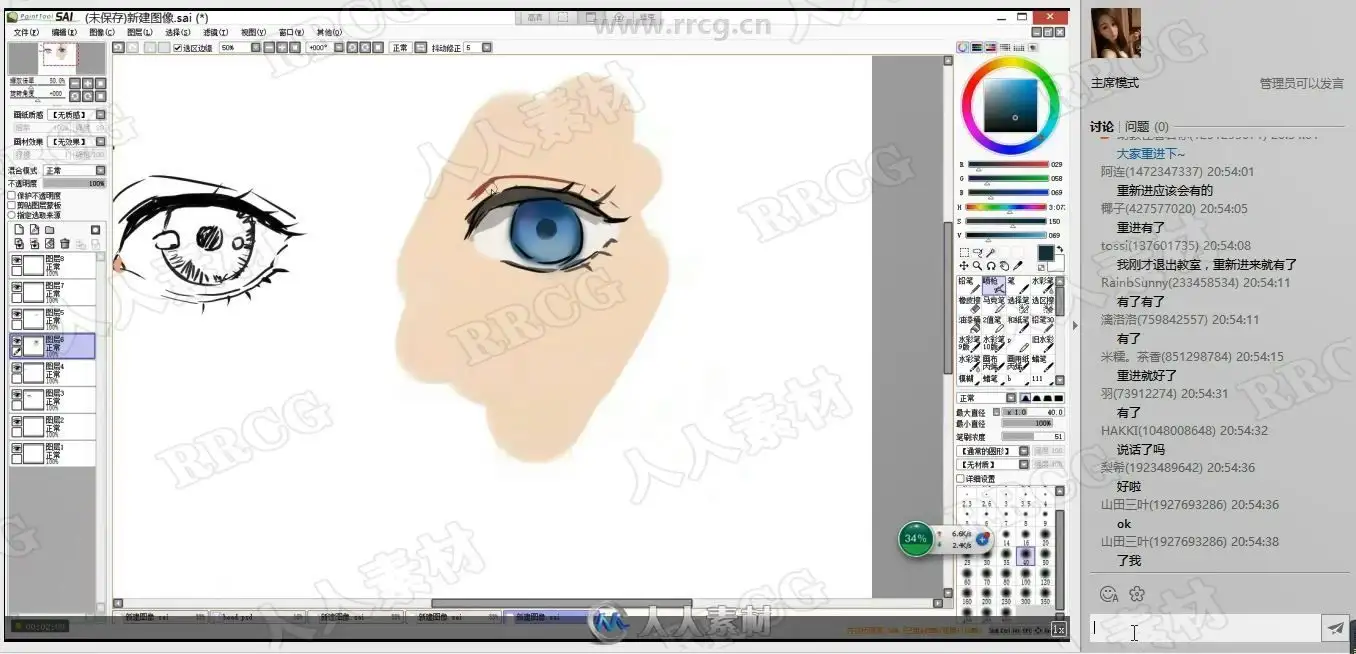Select the zoom magnifier tool
Viewport: 1356px width, 654px height.
(978, 266)
